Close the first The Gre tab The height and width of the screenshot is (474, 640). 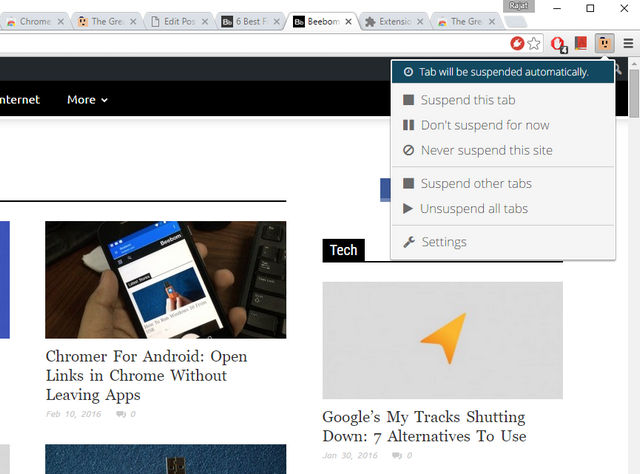pos(133,22)
